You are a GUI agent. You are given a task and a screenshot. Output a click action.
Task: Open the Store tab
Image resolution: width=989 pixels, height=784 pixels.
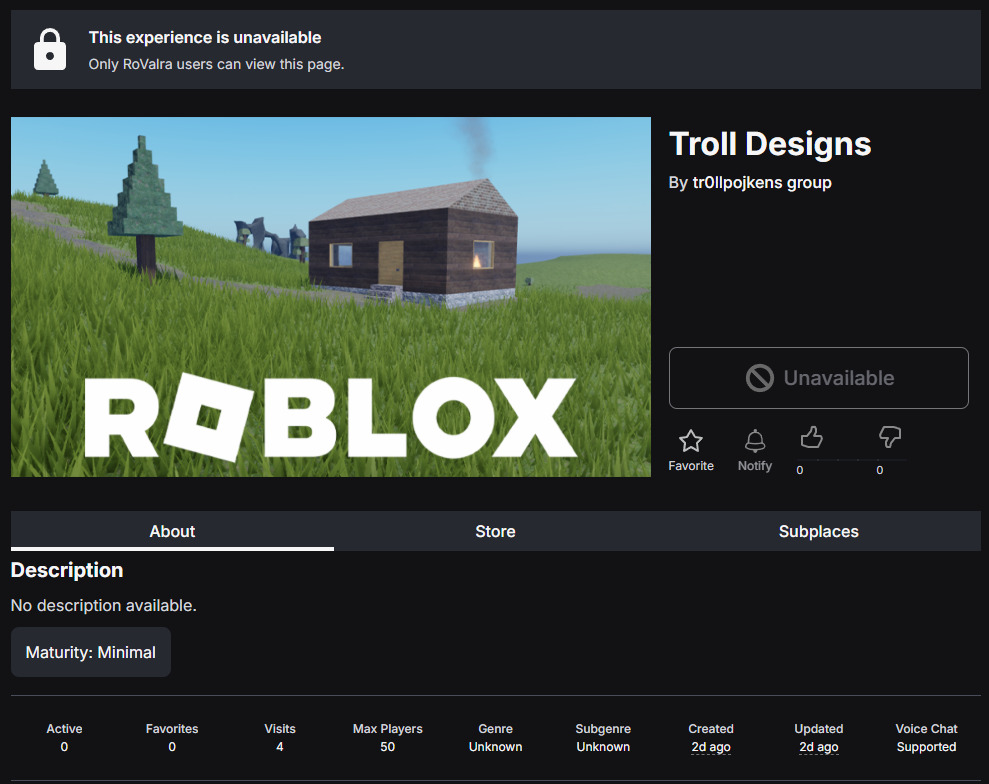click(x=495, y=531)
